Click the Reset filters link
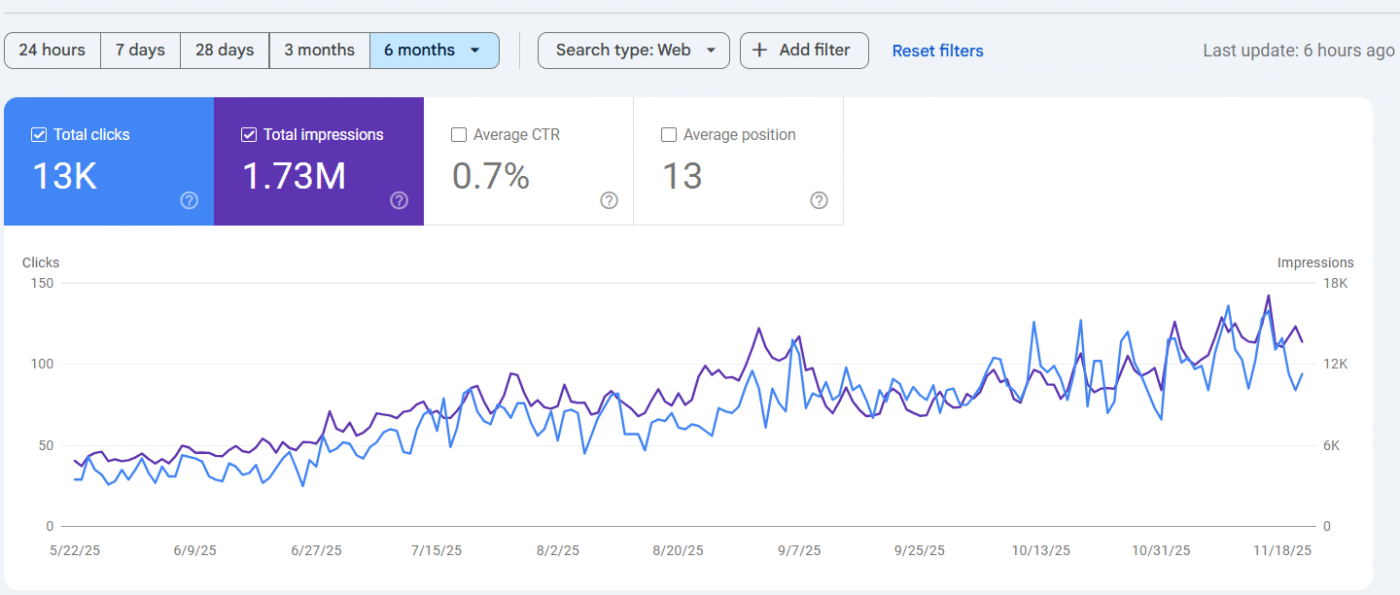Image resolution: width=1400 pixels, height=595 pixels. 937,51
